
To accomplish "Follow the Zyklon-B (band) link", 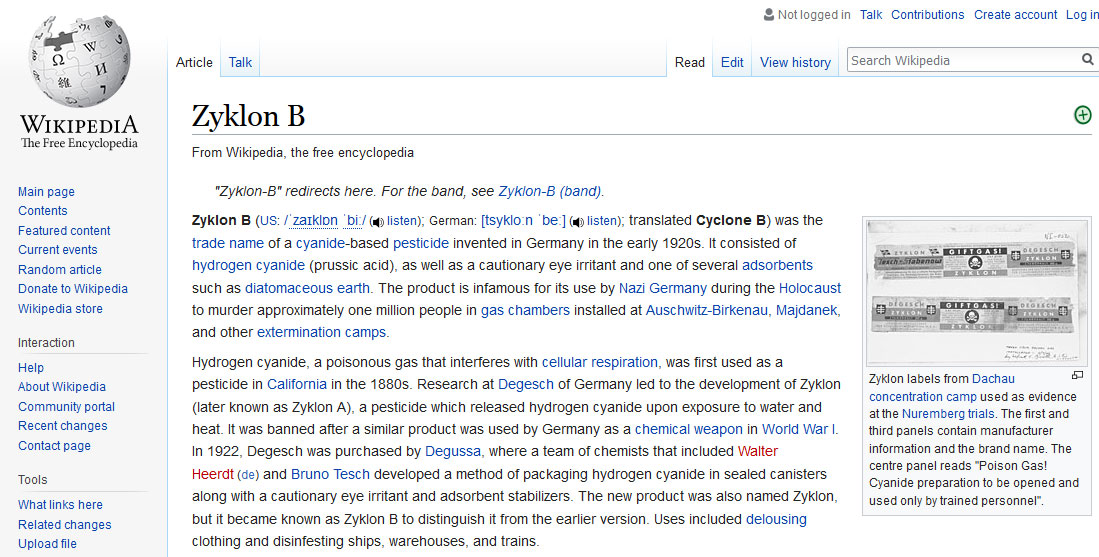I will coord(550,191).
